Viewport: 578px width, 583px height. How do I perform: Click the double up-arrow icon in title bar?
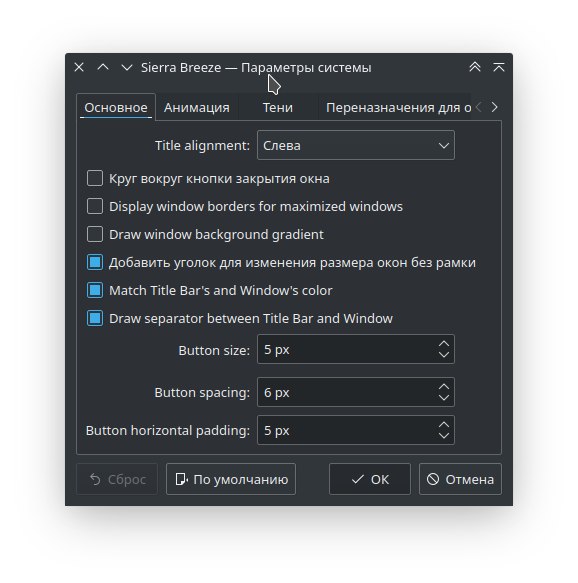click(475, 67)
